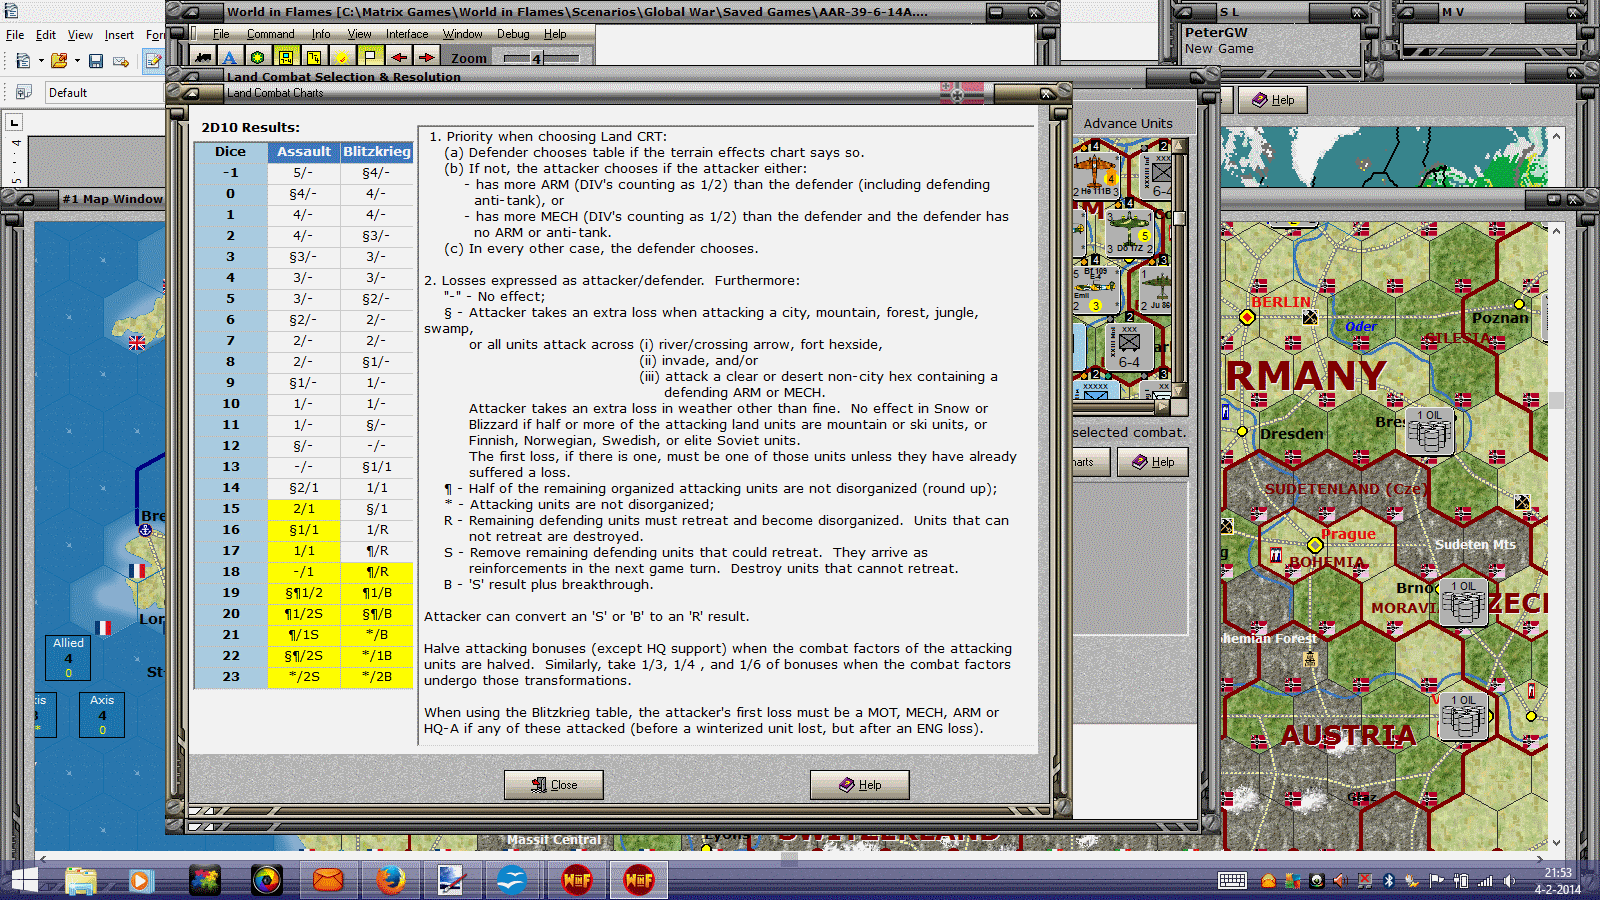Select Assault result for dice 15

(x=304, y=509)
